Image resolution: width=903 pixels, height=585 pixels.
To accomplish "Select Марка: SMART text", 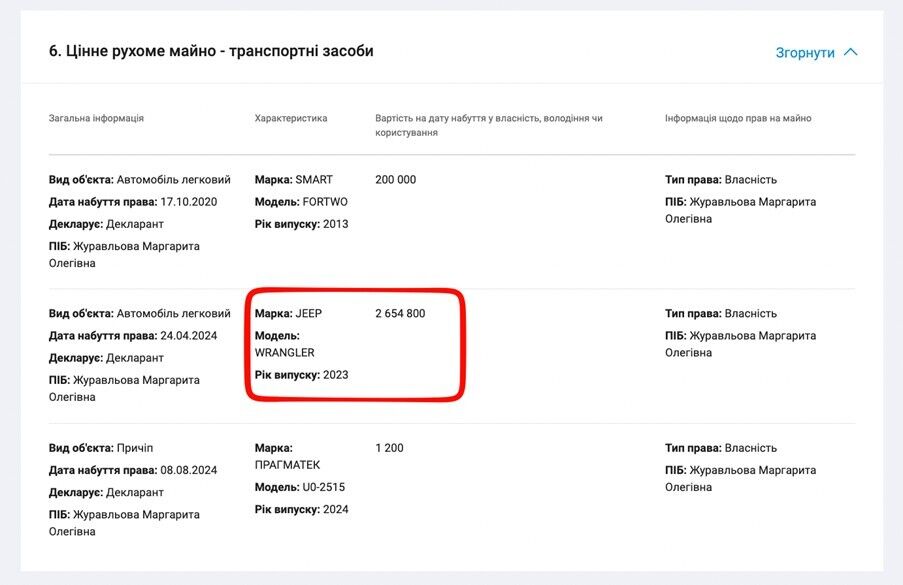I will point(294,180).
